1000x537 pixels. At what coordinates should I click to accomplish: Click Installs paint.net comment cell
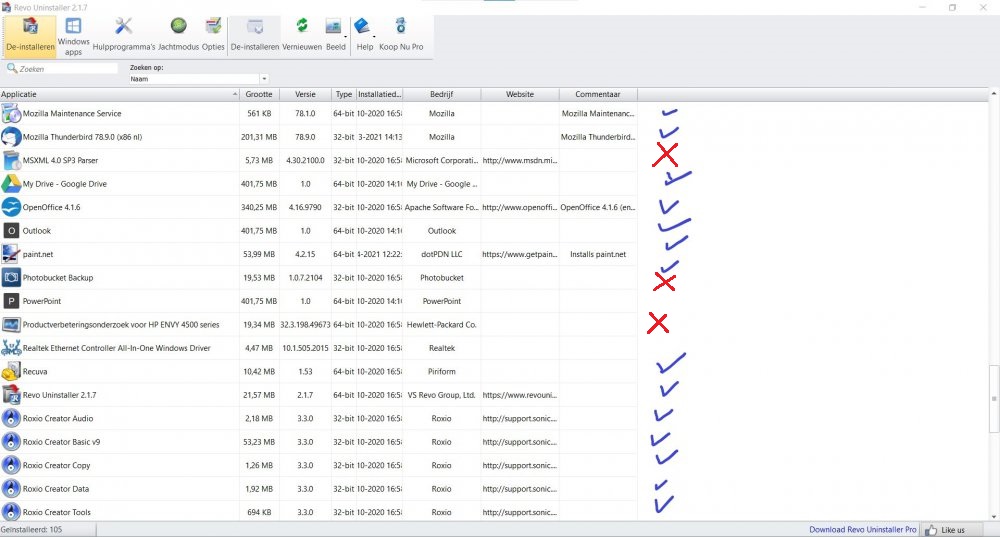click(598, 254)
